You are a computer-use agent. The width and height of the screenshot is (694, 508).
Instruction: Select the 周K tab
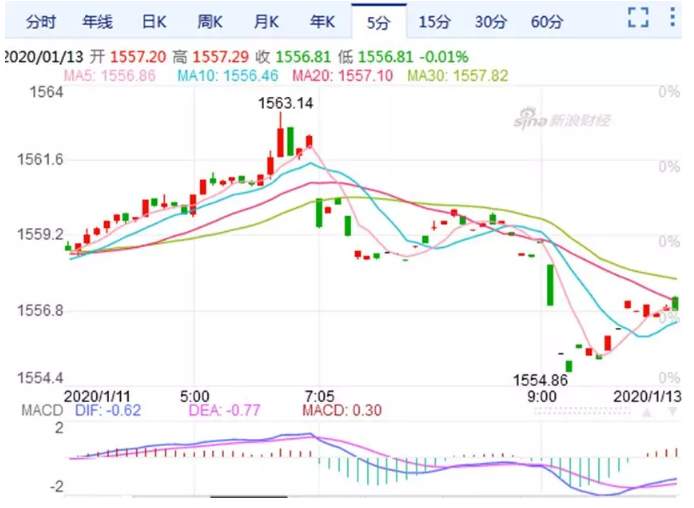tap(209, 21)
